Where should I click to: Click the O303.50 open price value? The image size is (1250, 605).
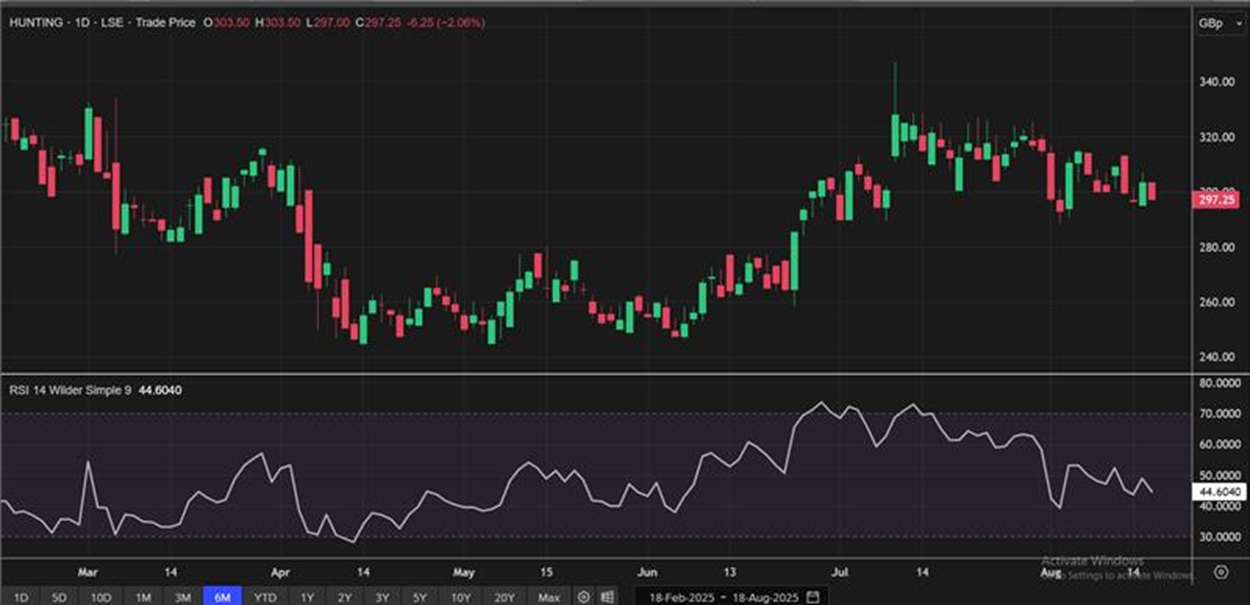(224, 21)
